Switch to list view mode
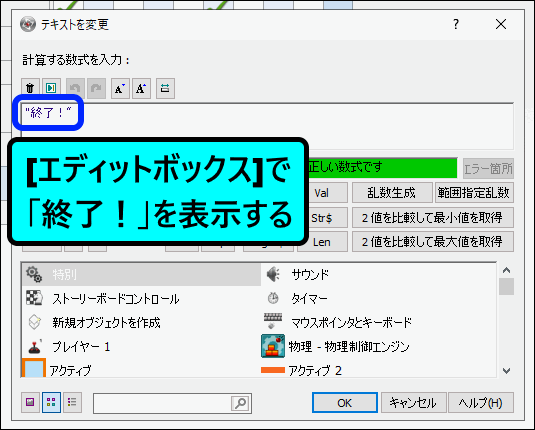This screenshot has width=535, height=430. click(72, 402)
